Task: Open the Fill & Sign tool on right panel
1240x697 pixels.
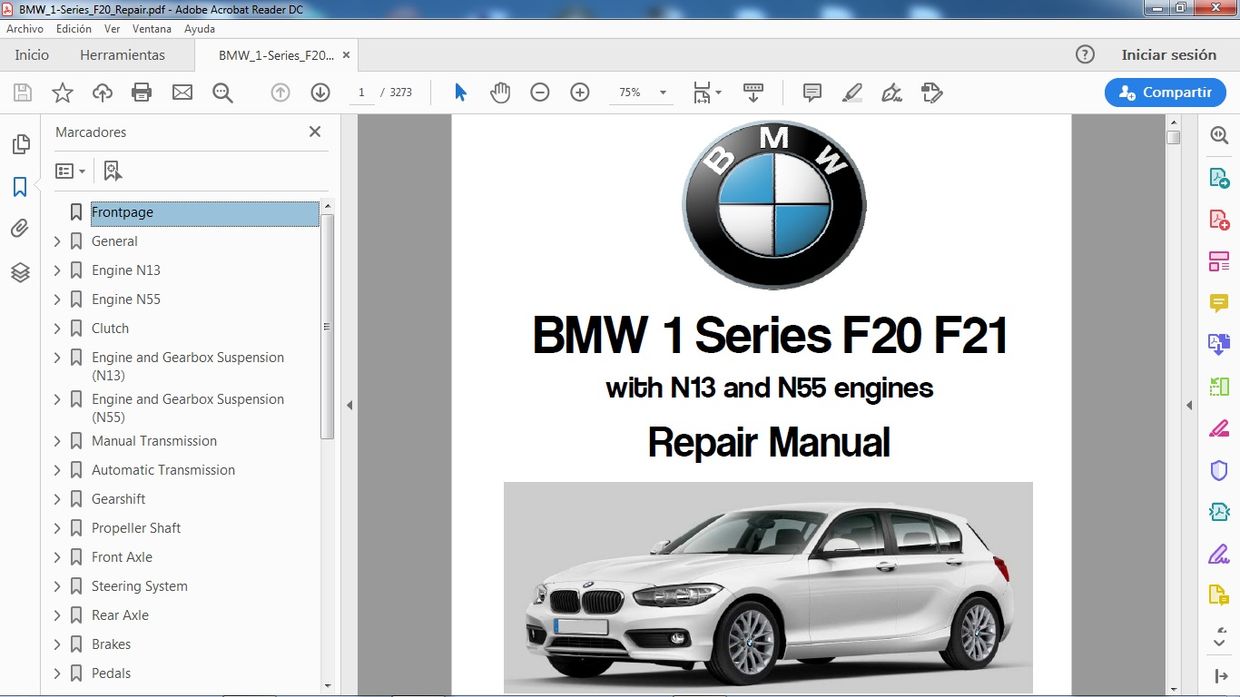Action: tap(1218, 553)
